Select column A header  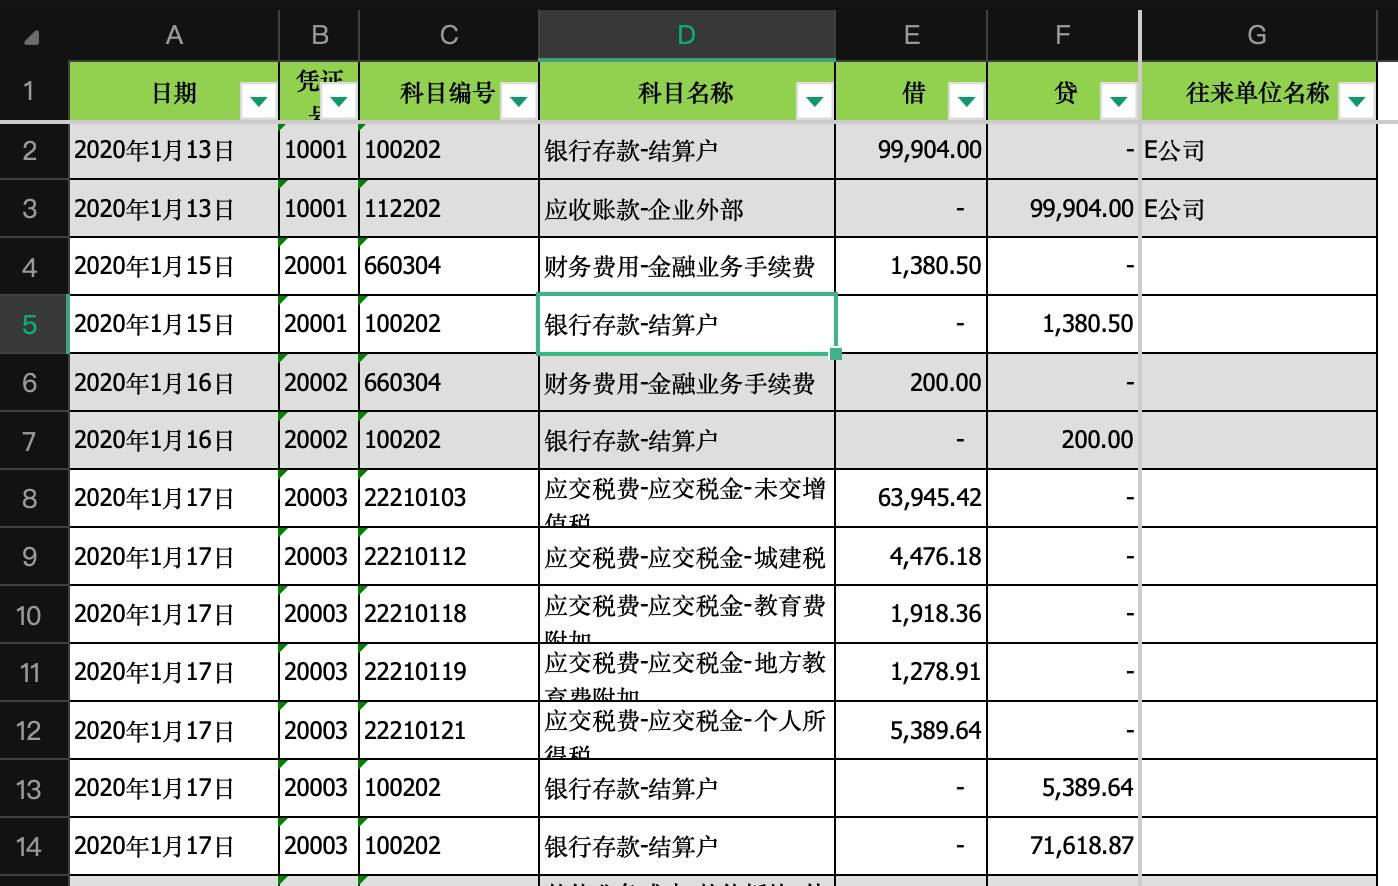coord(174,35)
